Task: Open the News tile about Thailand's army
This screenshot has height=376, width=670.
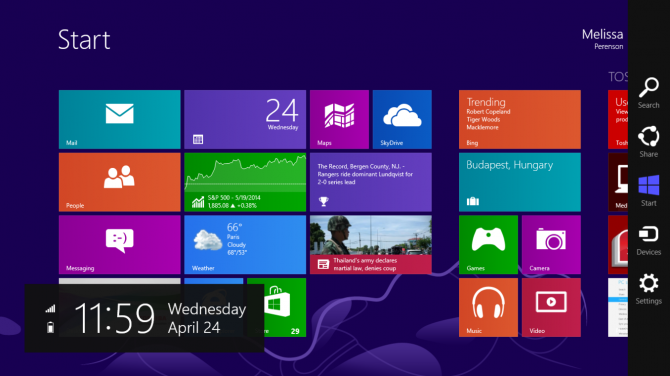Action: (370, 245)
